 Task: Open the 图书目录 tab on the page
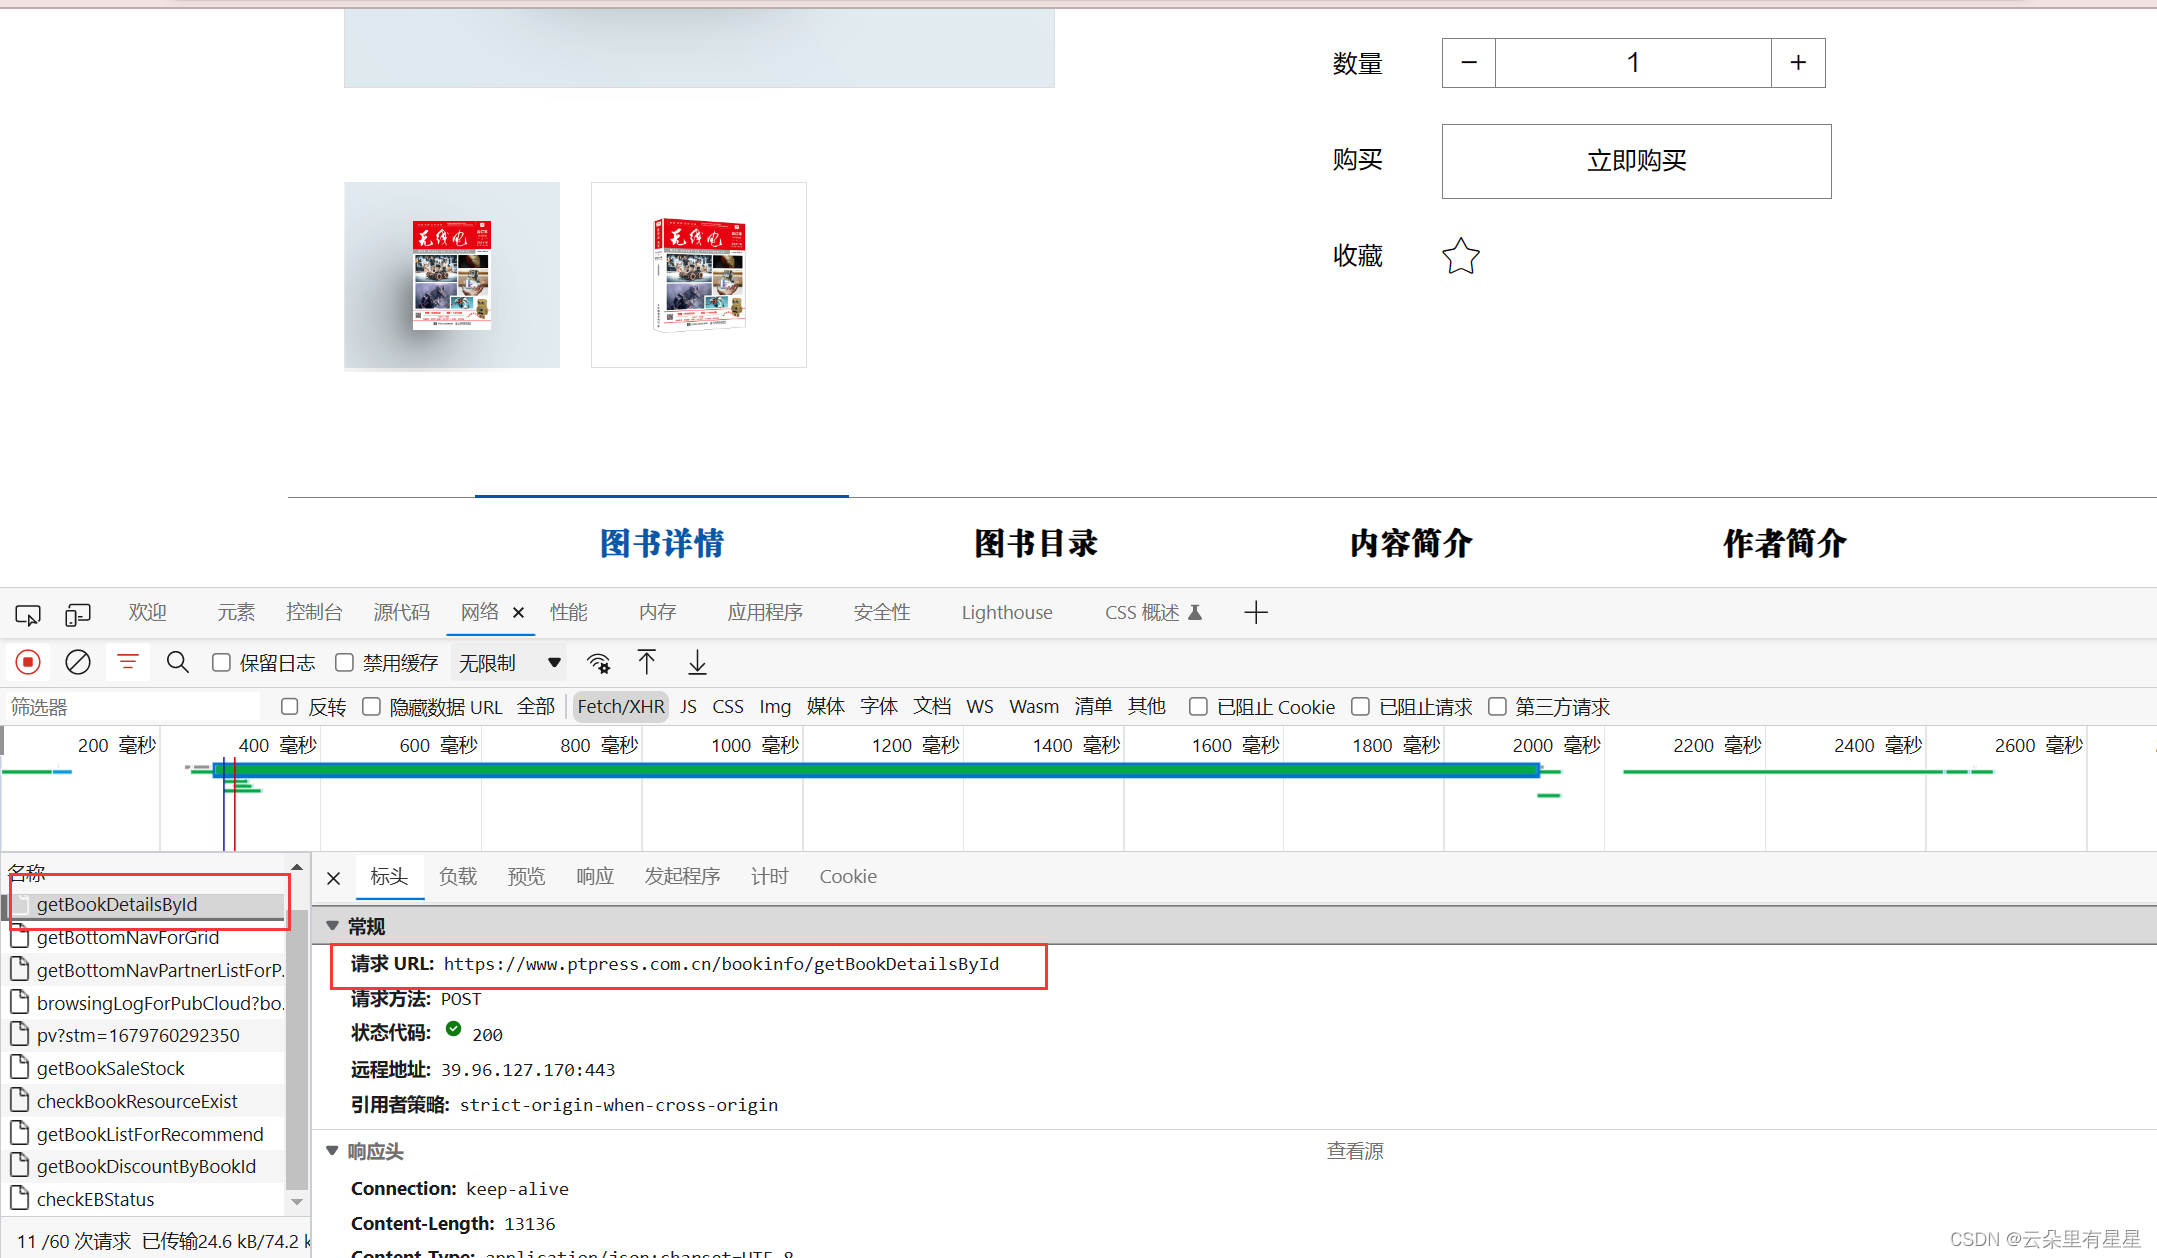[1036, 544]
